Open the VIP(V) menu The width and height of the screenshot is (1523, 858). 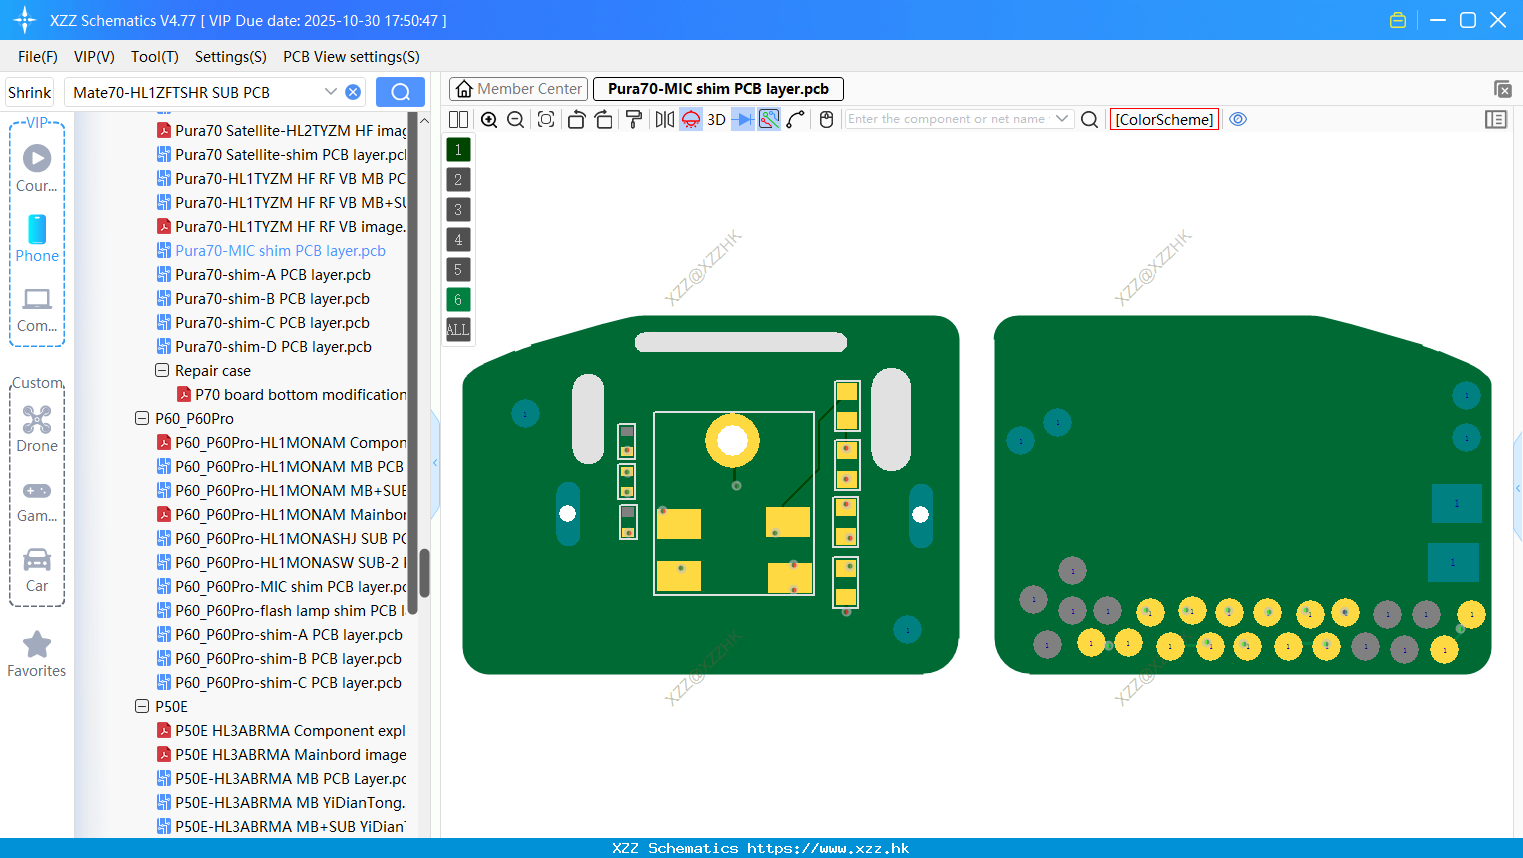pos(94,57)
